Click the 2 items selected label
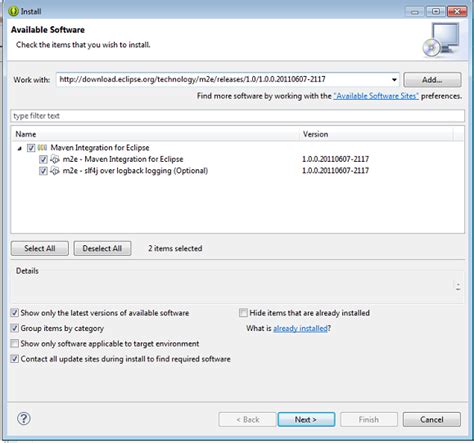474x443 pixels. 175,248
